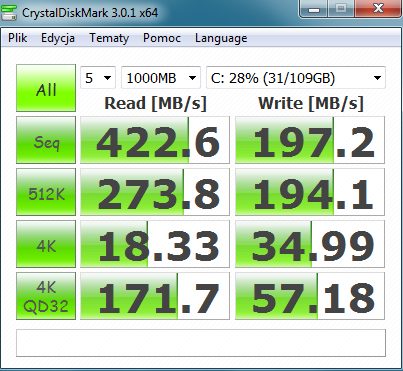Close the CrystalDiskMark window
The width and height of the screenshot is (403, 371).
click(378, 8)
